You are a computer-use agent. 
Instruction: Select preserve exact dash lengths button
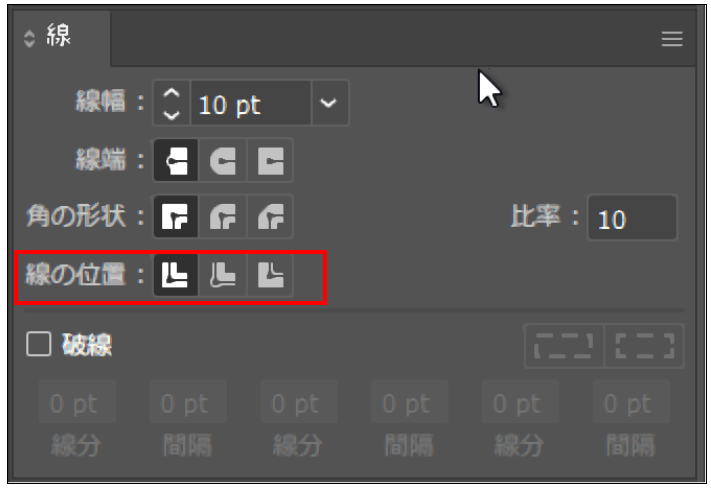(x=565, y=346)
